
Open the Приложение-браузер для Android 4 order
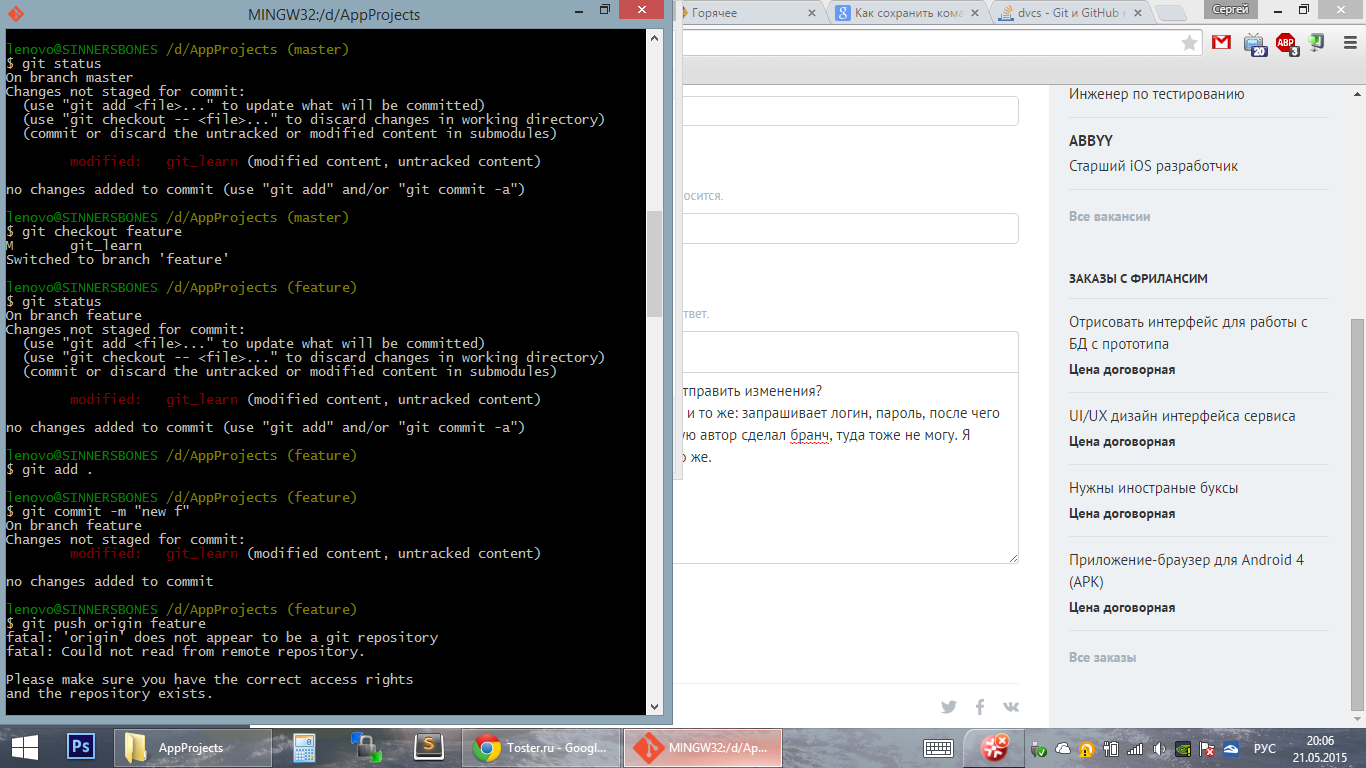pos(1186,570)
